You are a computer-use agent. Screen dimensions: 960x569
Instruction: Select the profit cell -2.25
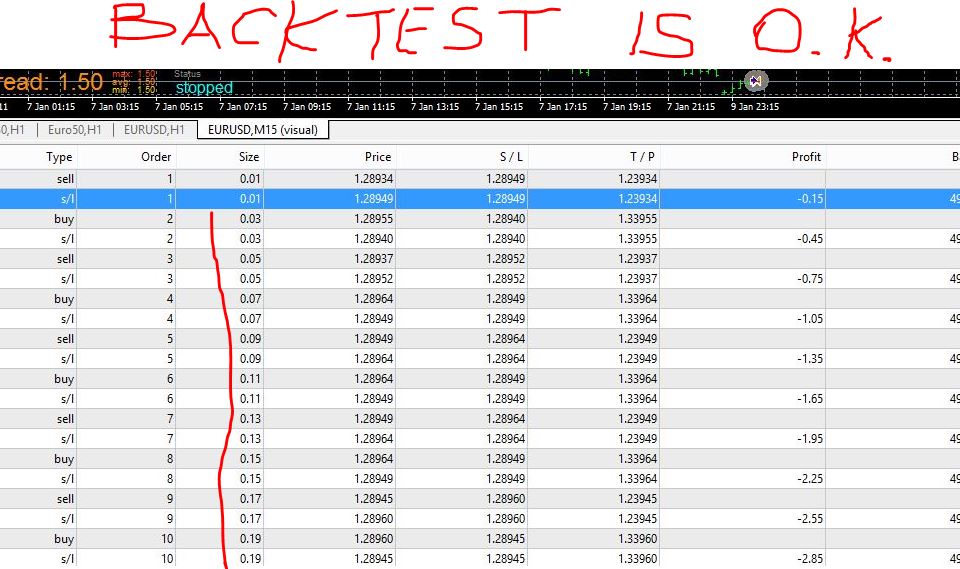tap(810, 479)
